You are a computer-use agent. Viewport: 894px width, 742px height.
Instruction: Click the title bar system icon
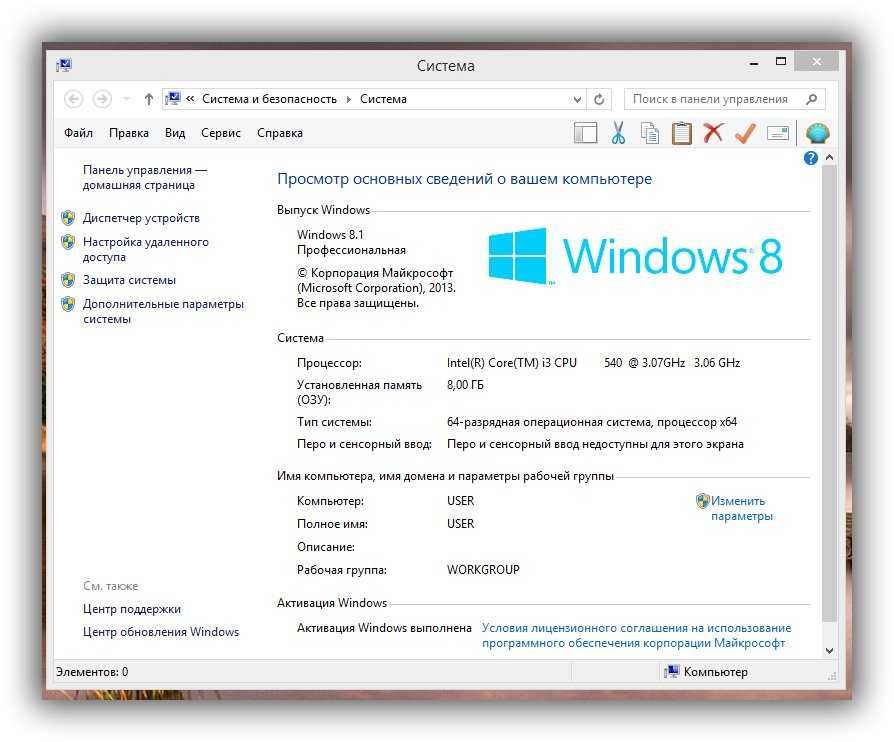point(64,65)
